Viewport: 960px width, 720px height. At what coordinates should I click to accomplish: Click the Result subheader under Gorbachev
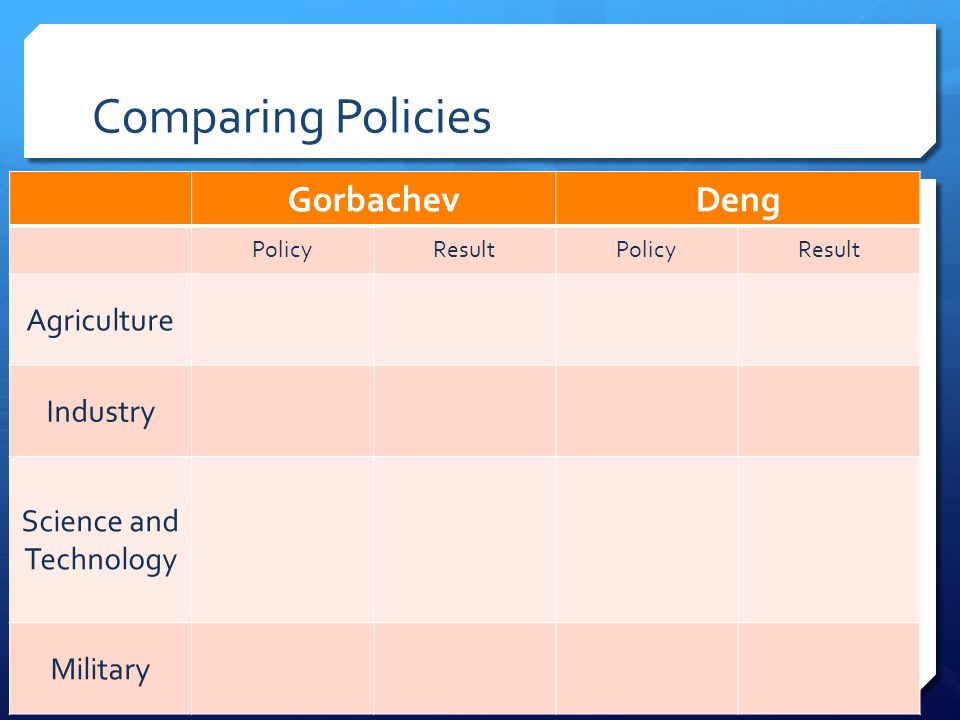click(x=464, y=250)
